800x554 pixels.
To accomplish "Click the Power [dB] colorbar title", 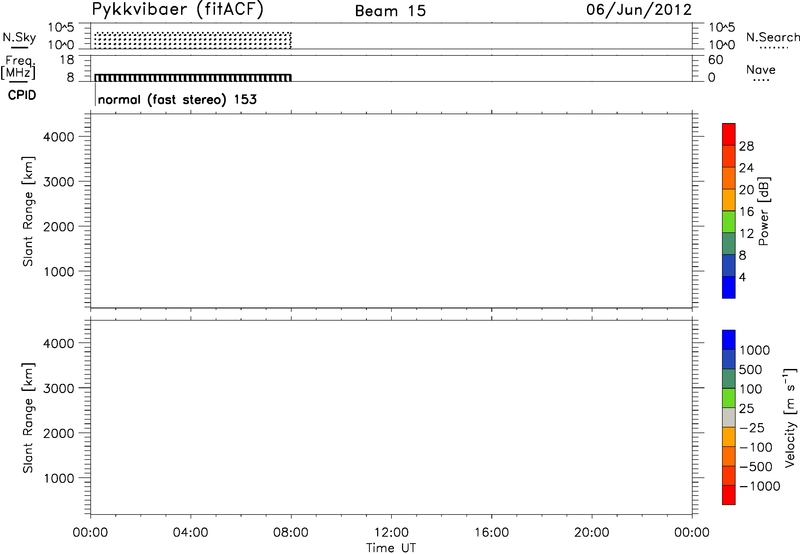I will (763, 211).
